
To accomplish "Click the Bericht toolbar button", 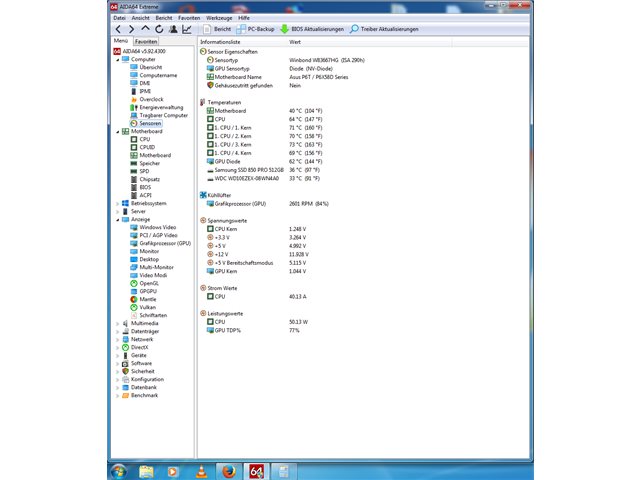I will [218, 29].
